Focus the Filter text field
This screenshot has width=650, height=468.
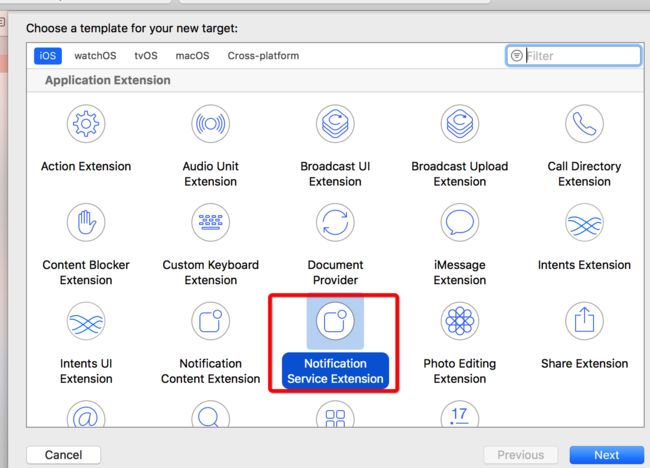click(573, 56)
